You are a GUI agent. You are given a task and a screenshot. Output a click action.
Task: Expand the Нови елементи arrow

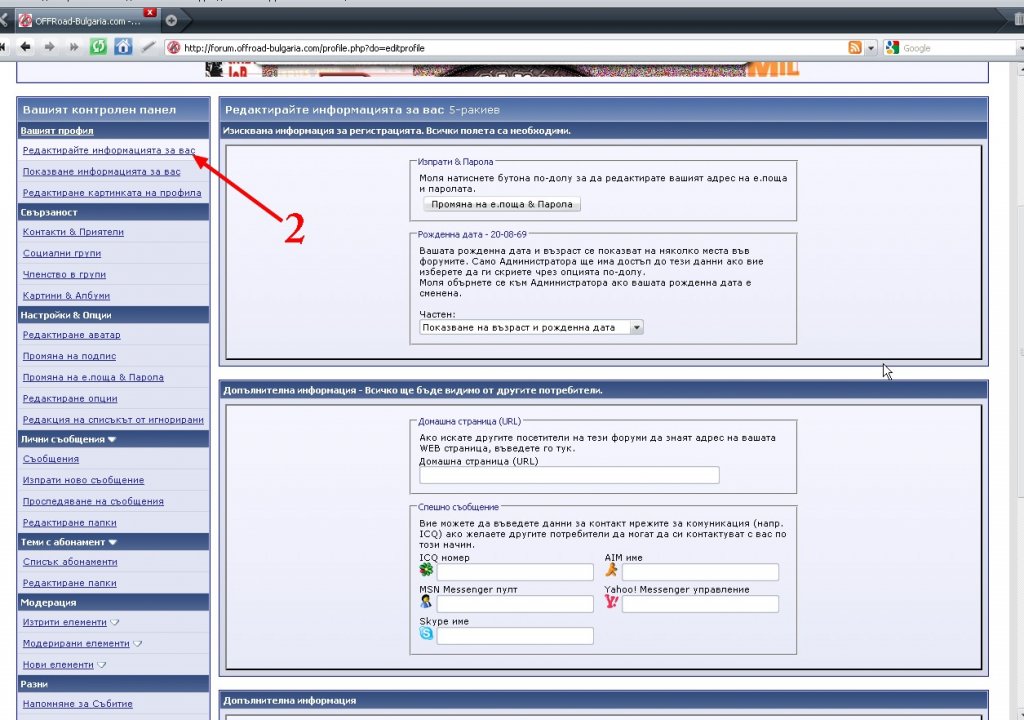tap(101, 665)
